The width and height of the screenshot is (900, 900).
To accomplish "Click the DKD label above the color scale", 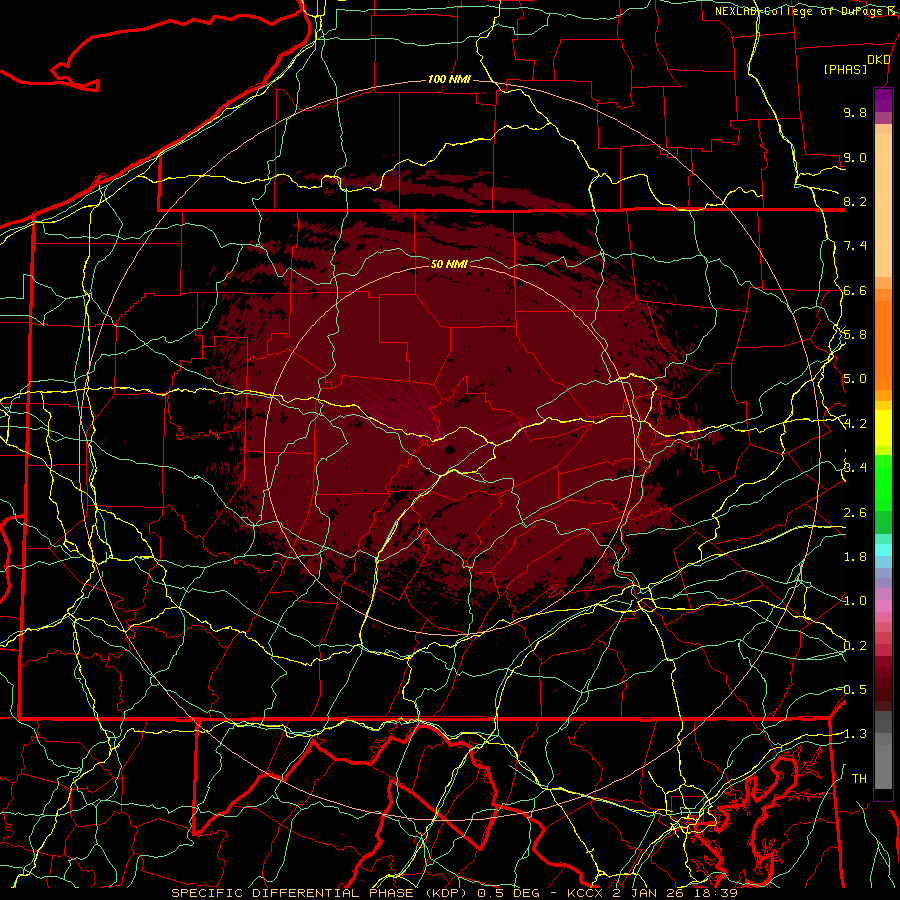I will (878, 60).
